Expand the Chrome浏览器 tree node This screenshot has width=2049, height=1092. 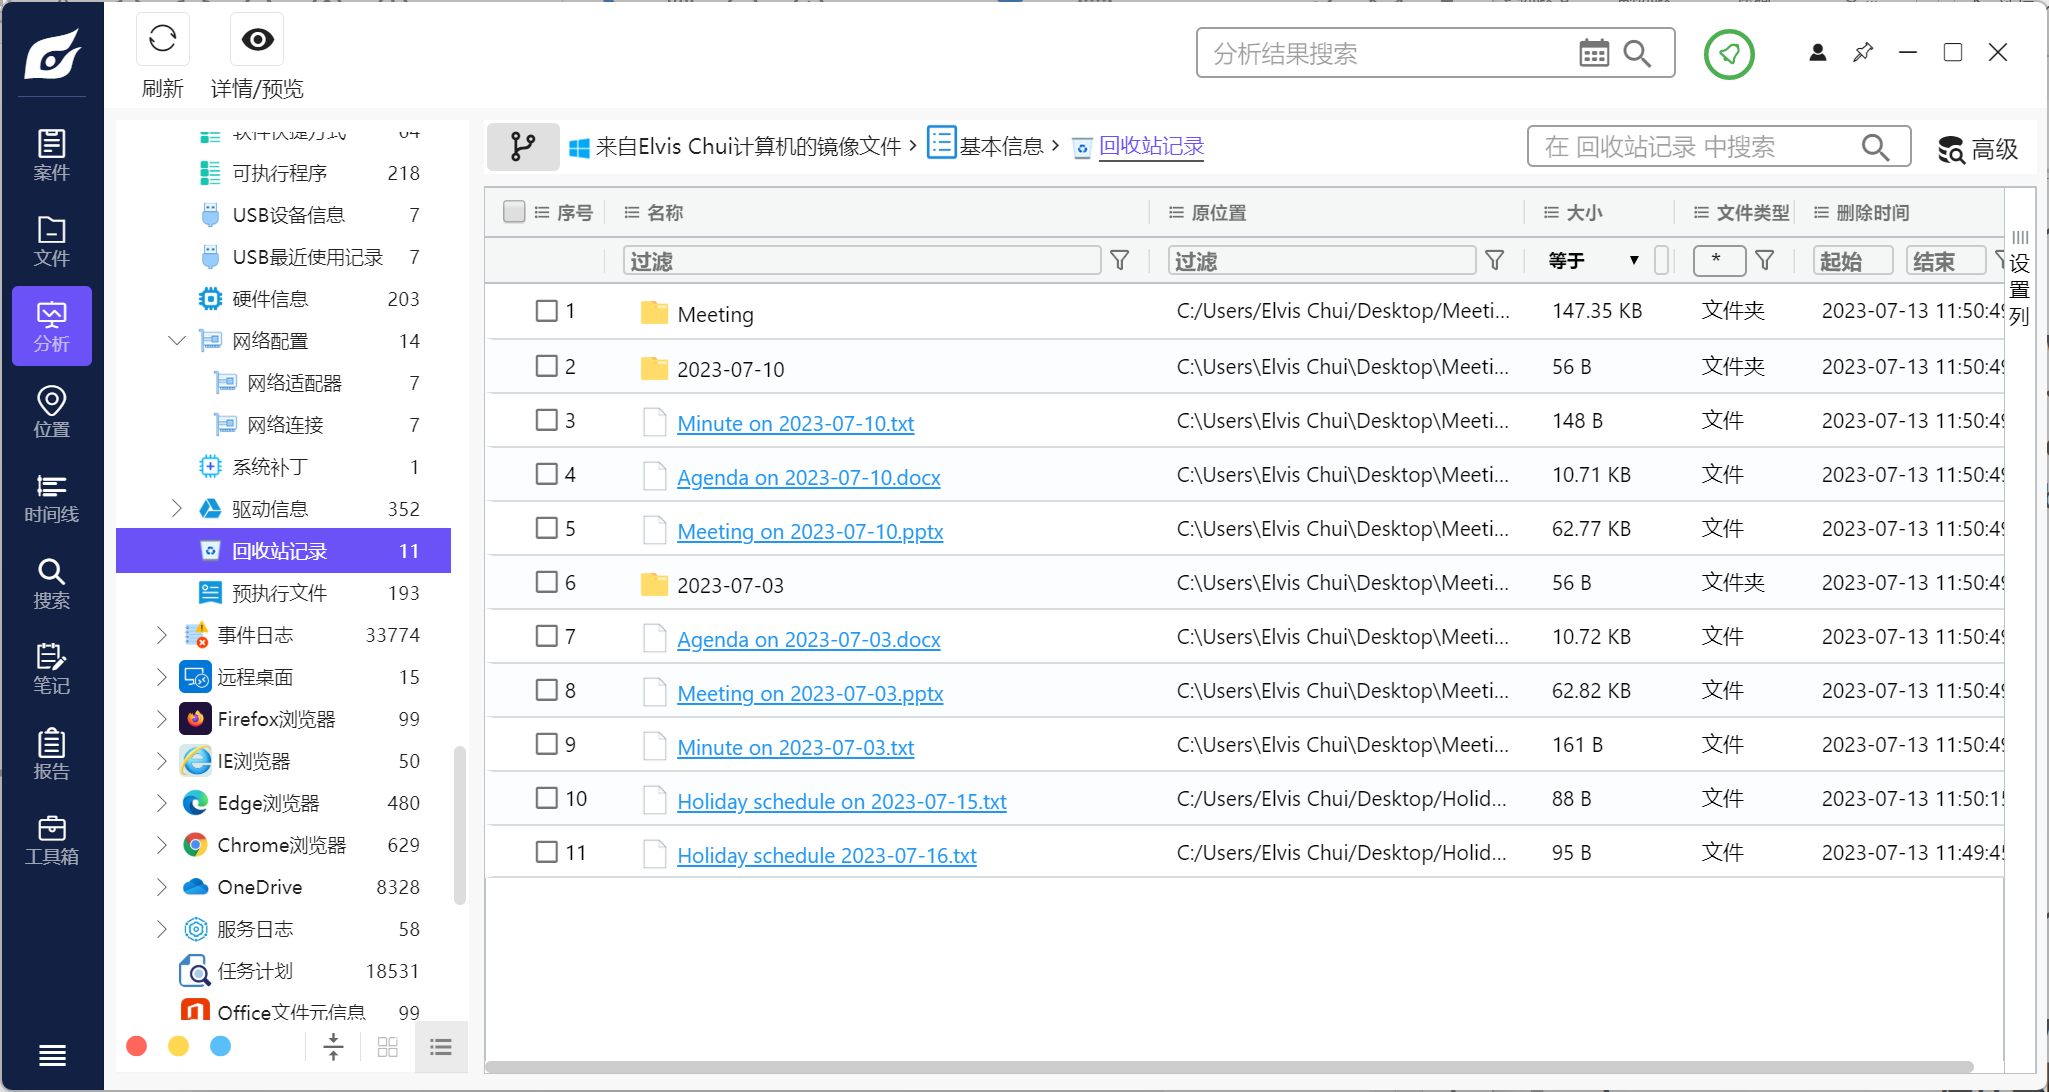(162, 845)
